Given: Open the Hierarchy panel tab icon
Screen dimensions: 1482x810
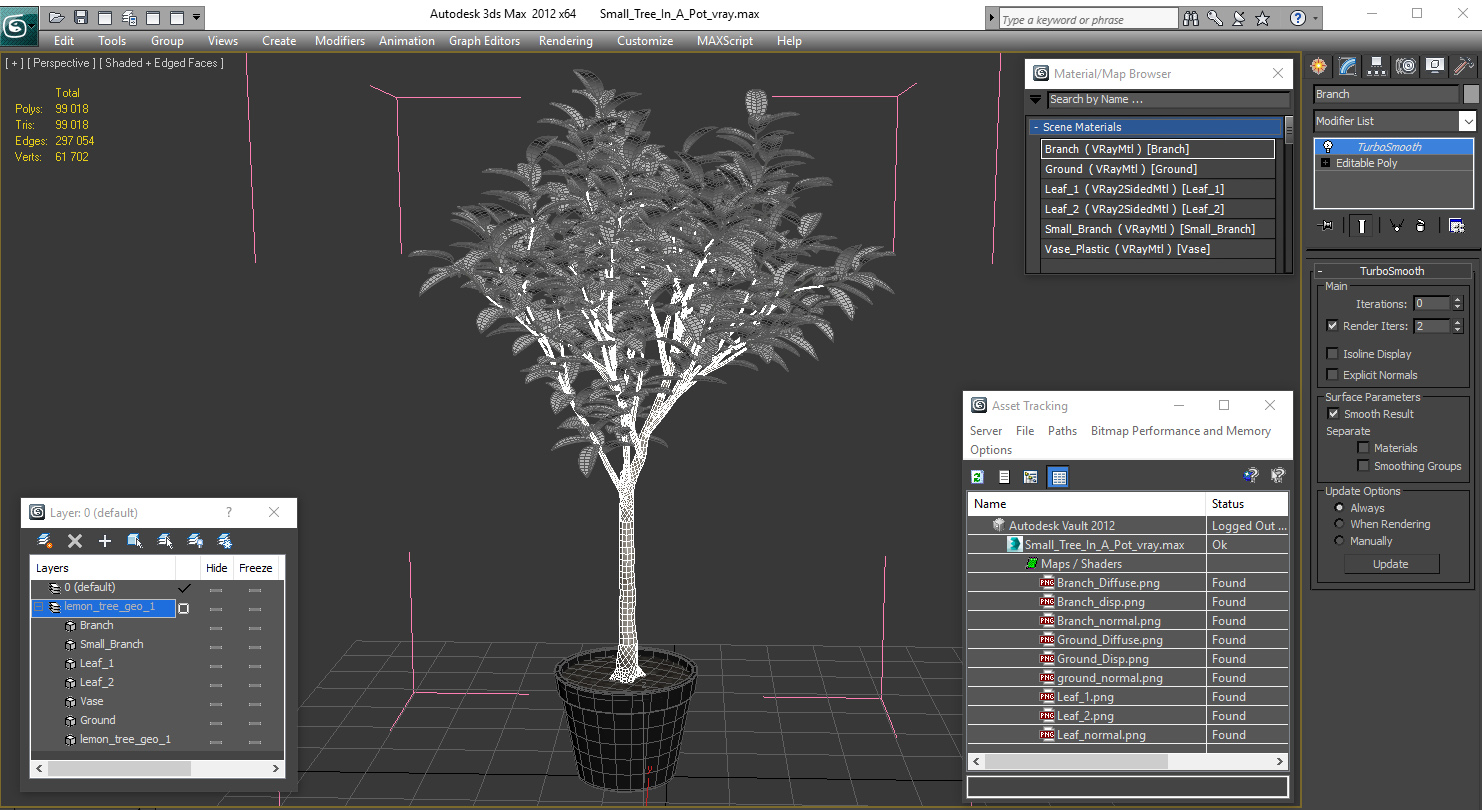Looking at the screenshot, I should click(1377, 66).
